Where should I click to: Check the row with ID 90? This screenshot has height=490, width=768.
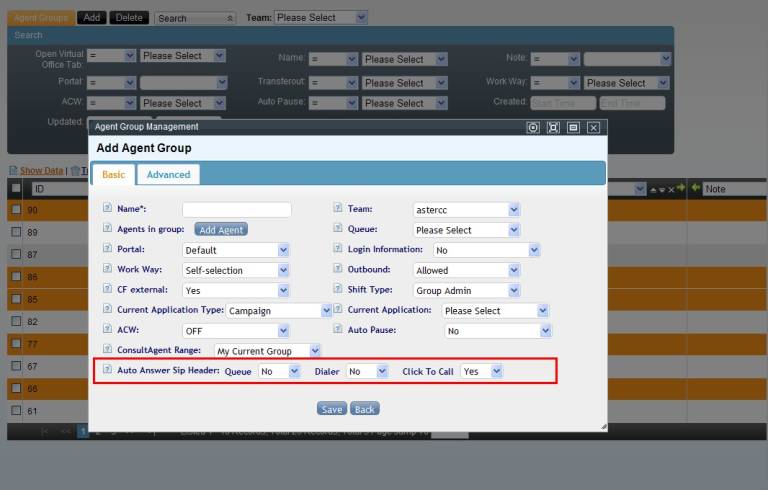coord(16,209)
